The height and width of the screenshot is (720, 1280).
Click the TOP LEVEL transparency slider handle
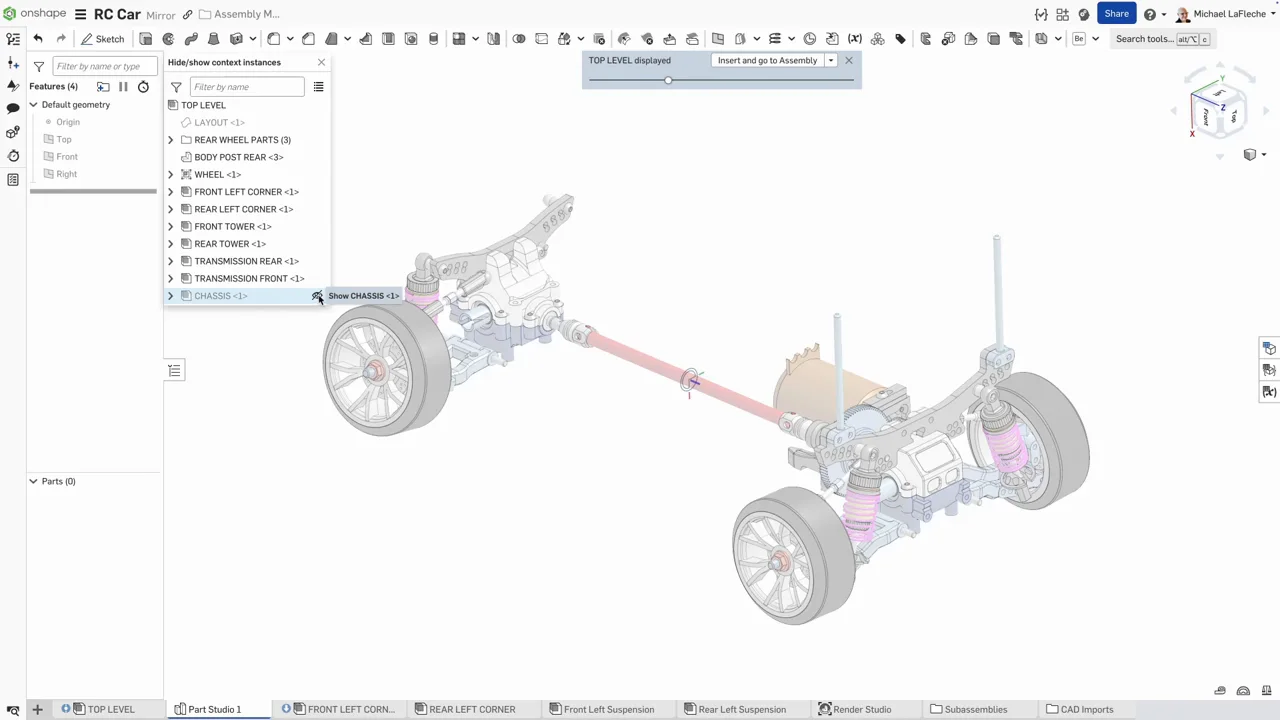pyautogui.click(x=668, y=80)
